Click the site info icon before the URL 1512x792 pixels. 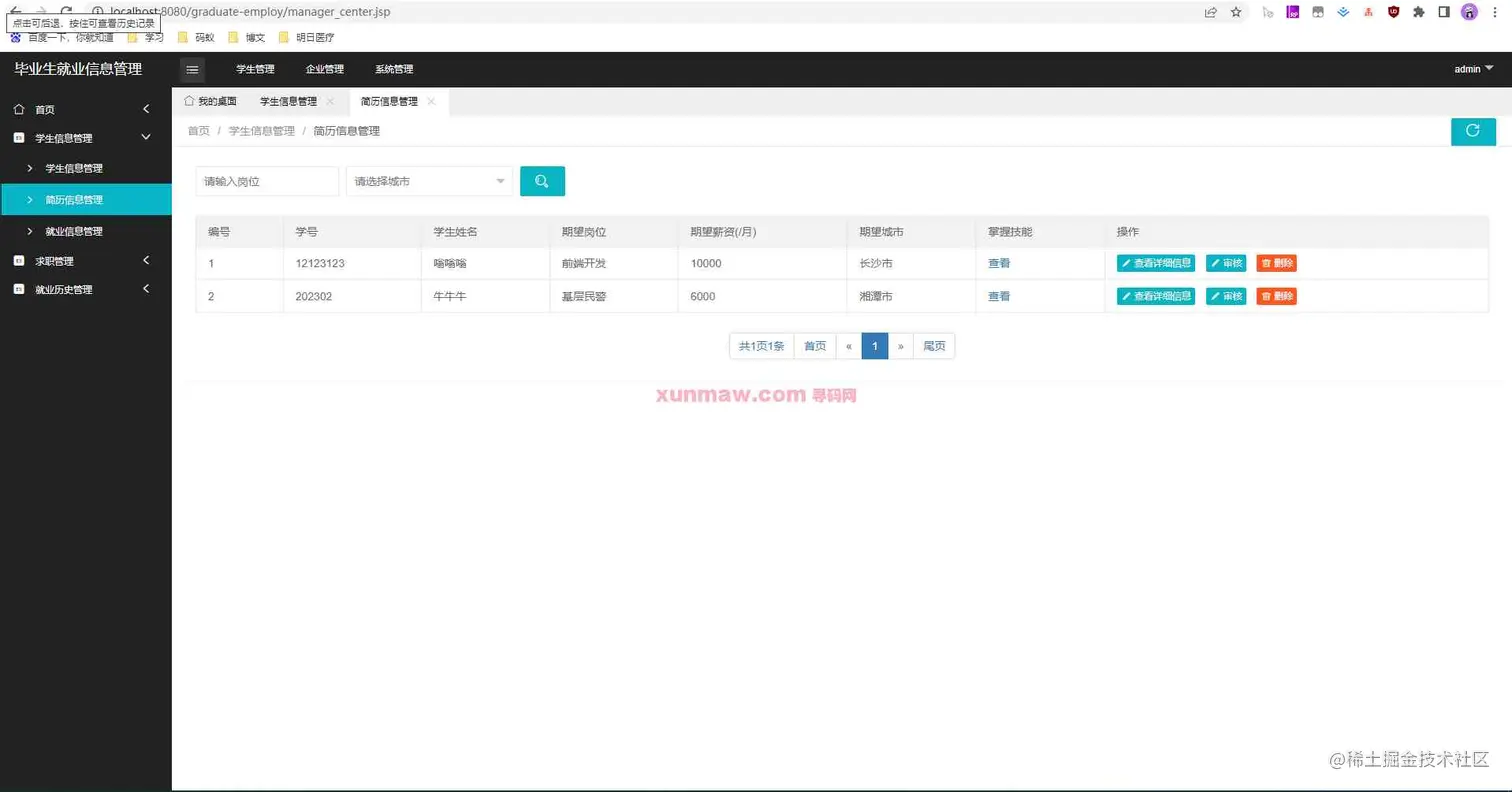tap(98, 12)
